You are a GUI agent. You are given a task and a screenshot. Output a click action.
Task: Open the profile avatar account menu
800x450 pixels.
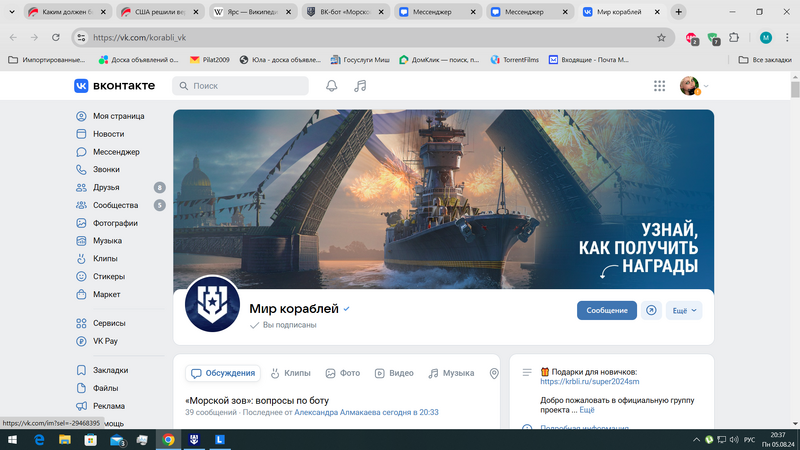[x=694, y=86]
